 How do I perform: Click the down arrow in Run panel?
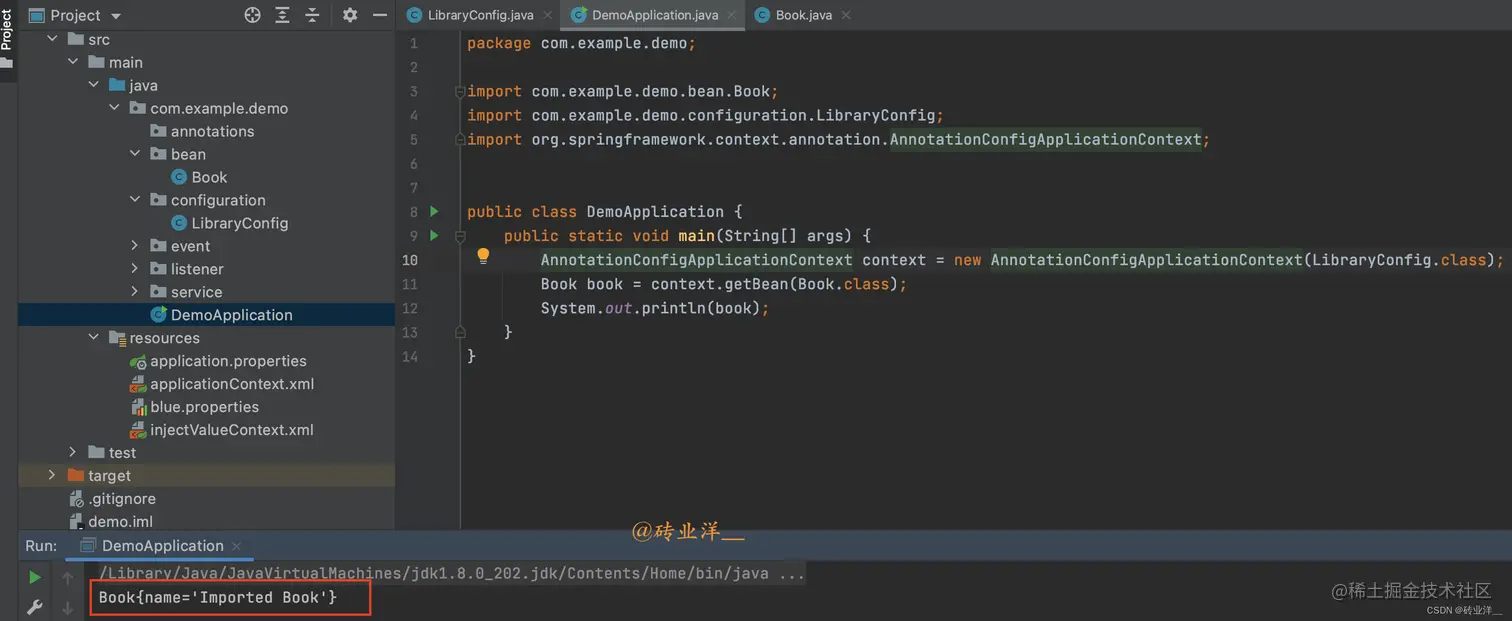[x=68, y=607]
